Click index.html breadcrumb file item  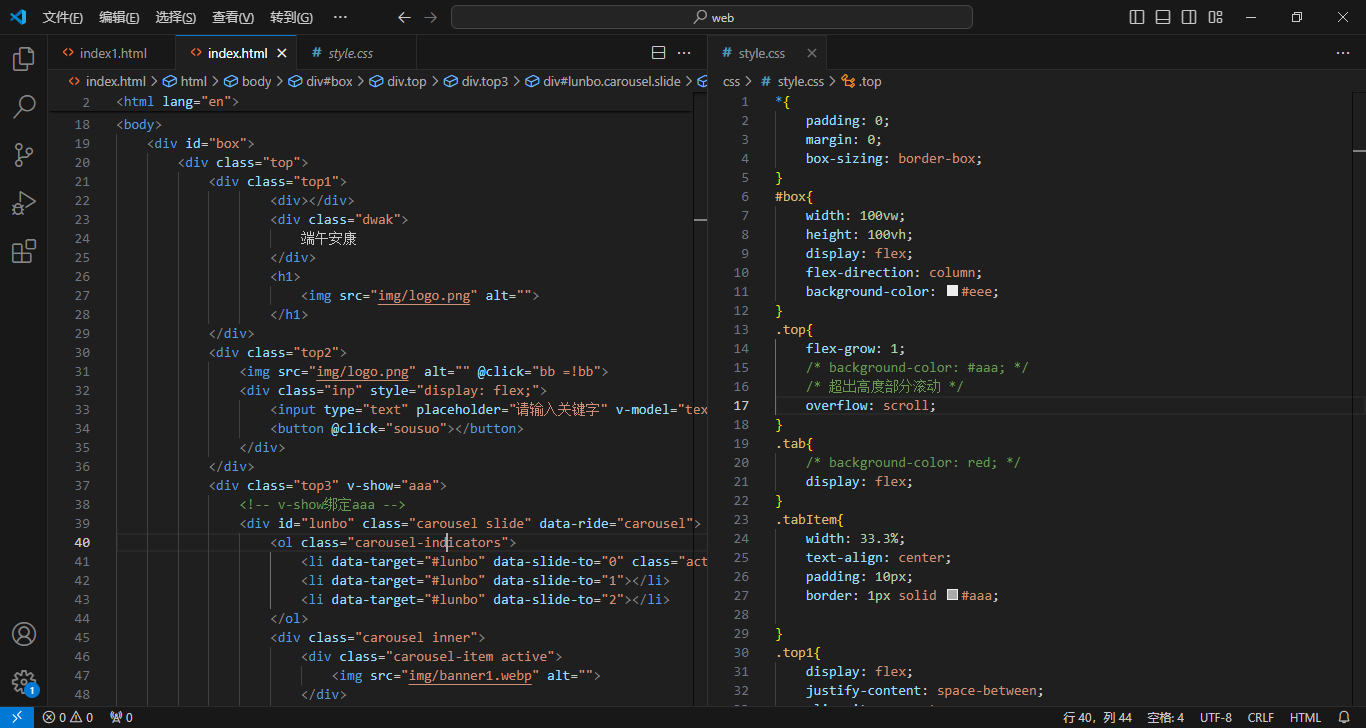107,82
